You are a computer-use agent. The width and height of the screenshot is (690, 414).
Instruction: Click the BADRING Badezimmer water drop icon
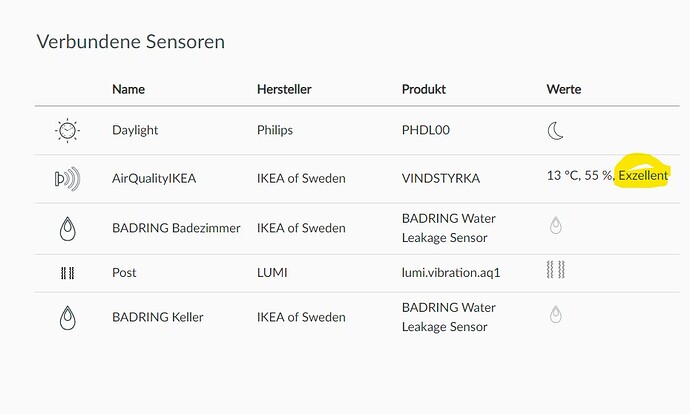click(67, 228)
